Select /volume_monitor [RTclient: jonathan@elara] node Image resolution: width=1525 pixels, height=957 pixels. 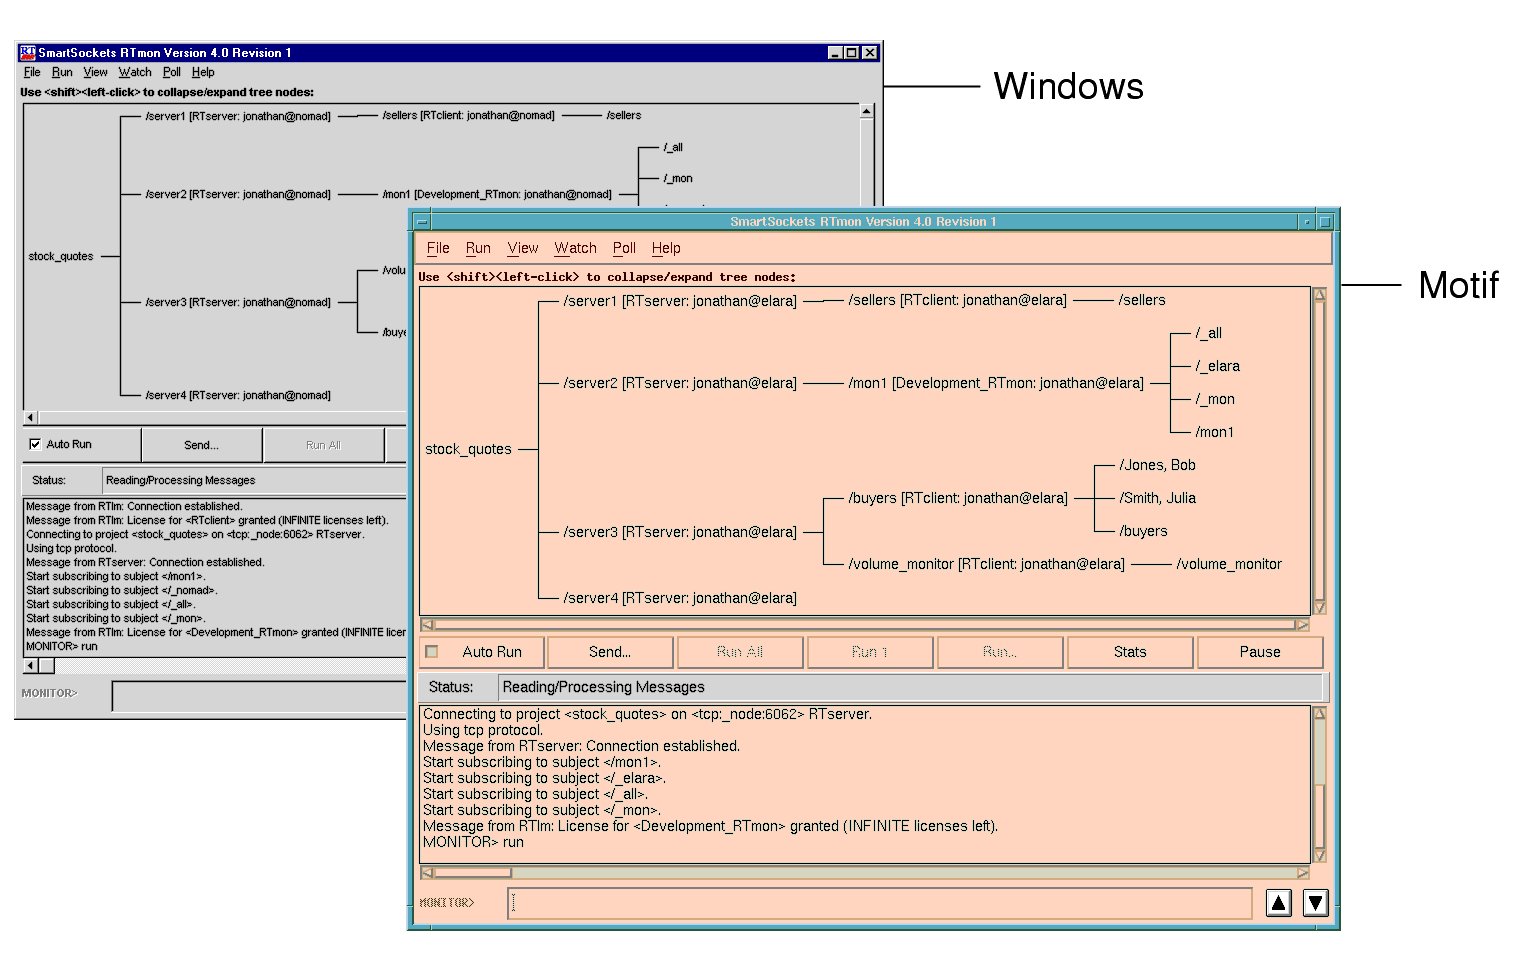point(986,564)
